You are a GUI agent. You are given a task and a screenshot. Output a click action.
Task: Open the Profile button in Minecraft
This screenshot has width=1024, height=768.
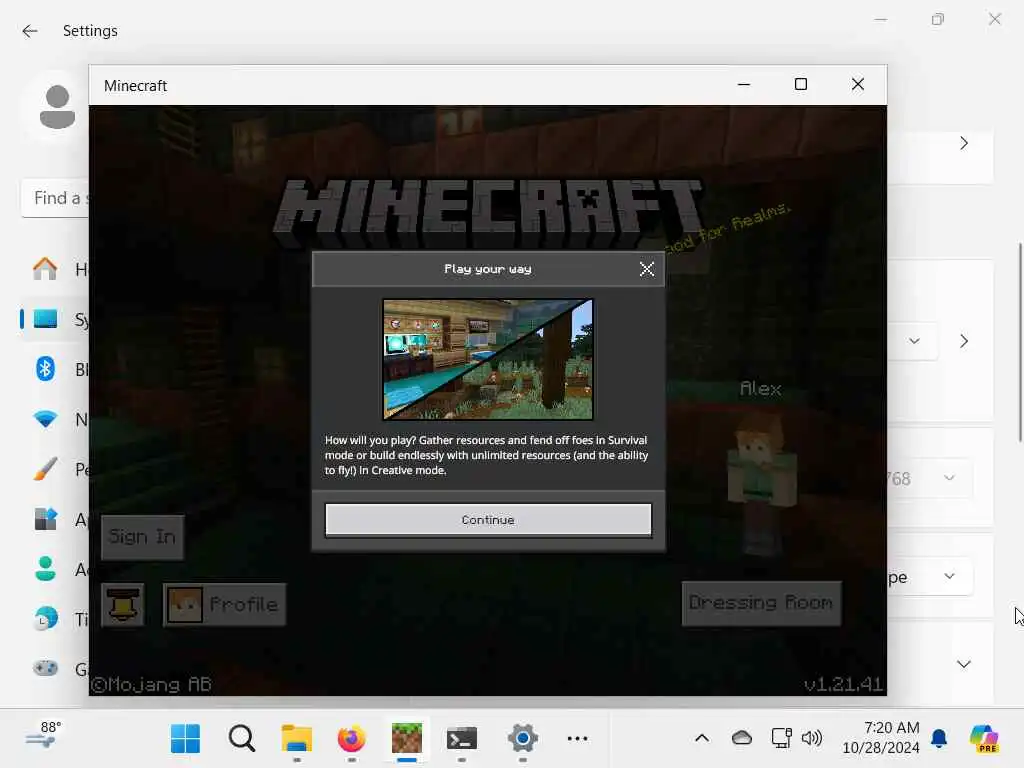224,605
